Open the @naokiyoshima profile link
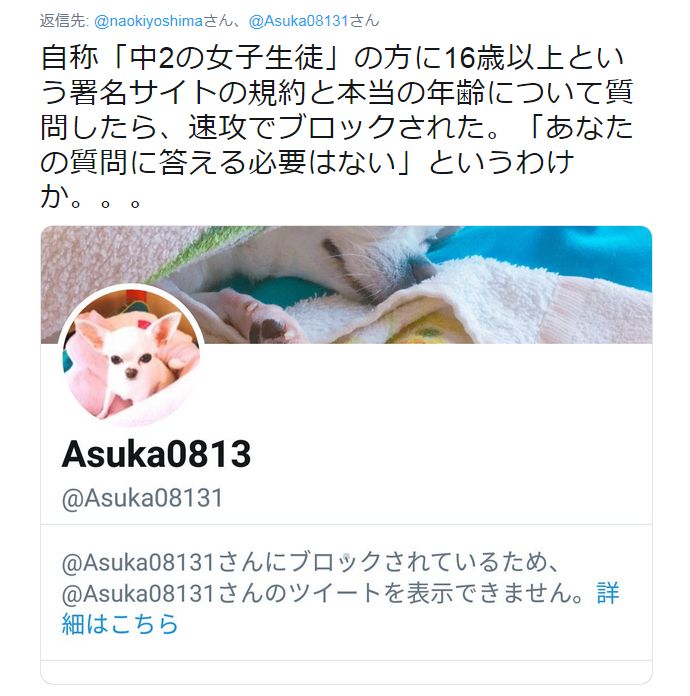The image size is (690, 696). (x=149, y=21)
